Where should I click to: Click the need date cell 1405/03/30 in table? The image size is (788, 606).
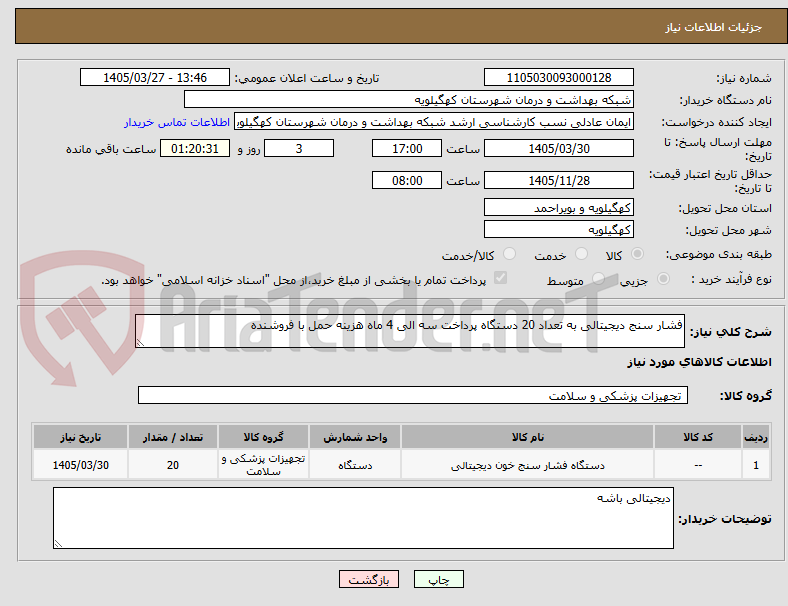point(80,465)
